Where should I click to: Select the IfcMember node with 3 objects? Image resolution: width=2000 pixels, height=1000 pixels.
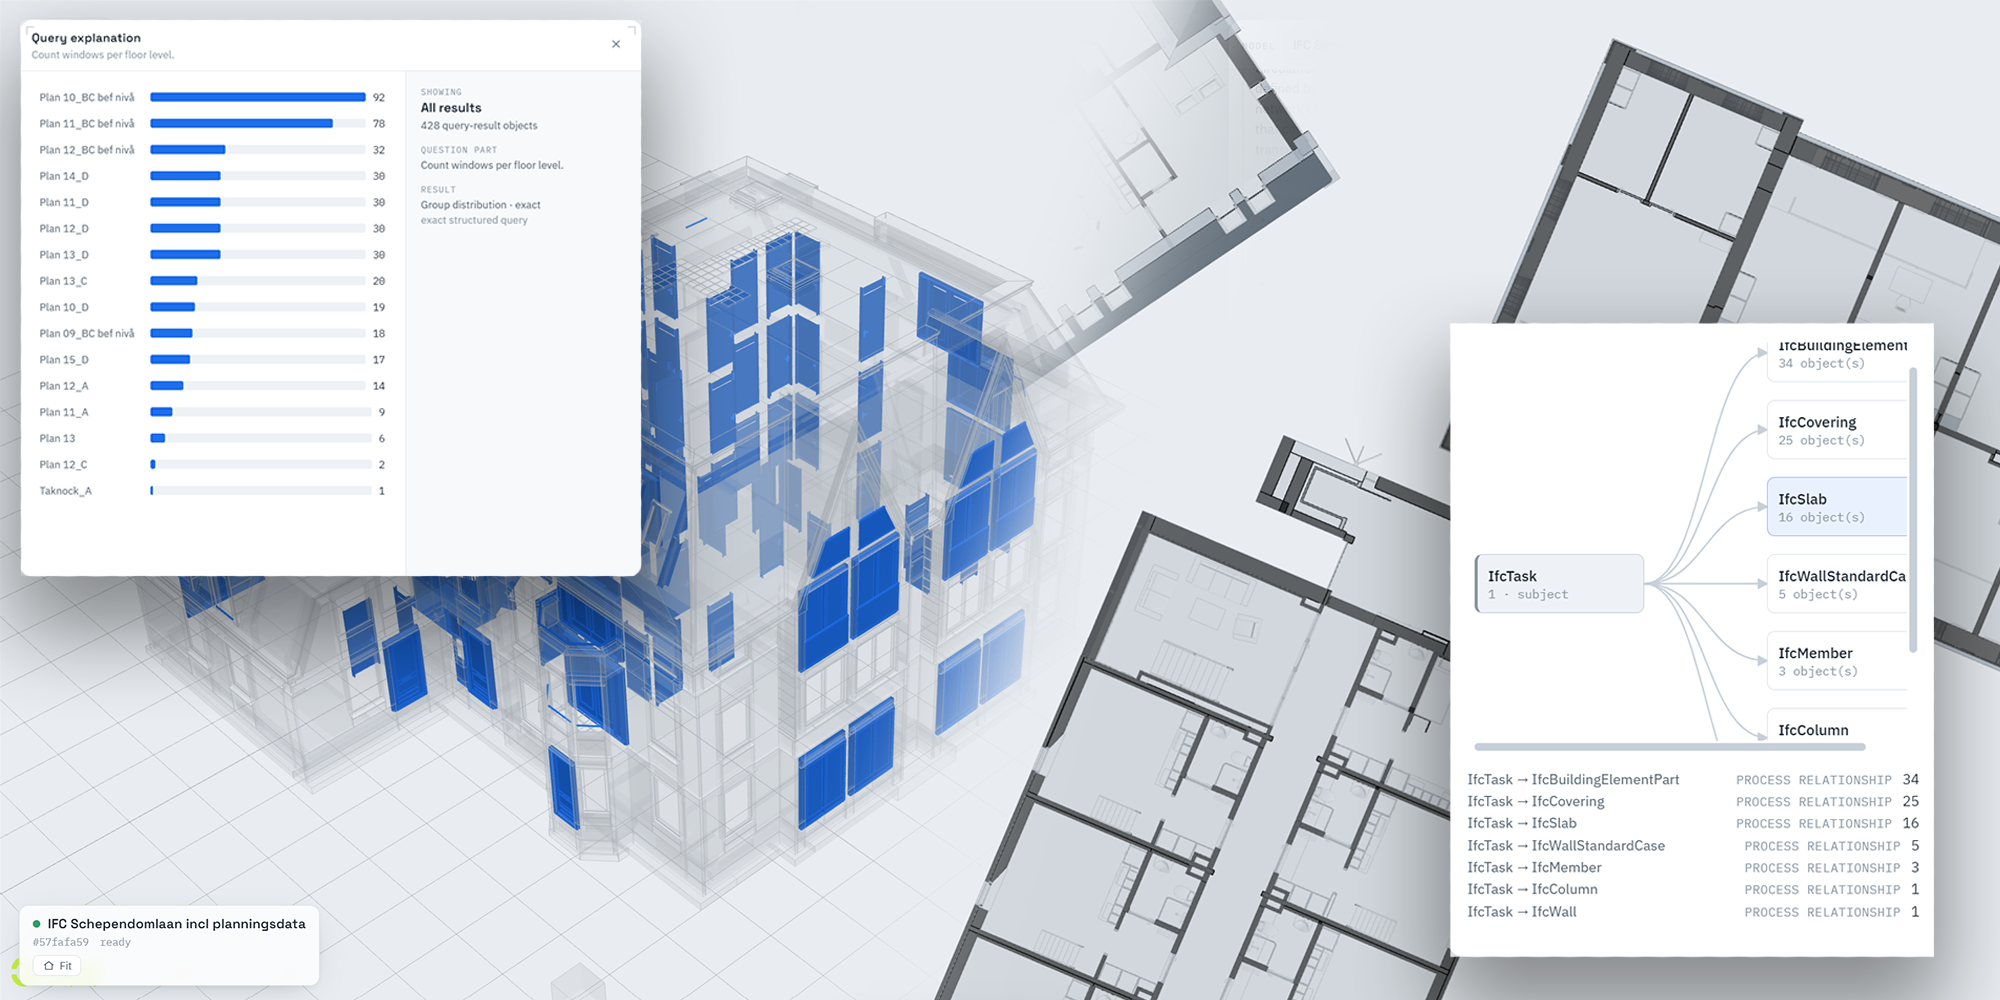(x=1837, y=661)
